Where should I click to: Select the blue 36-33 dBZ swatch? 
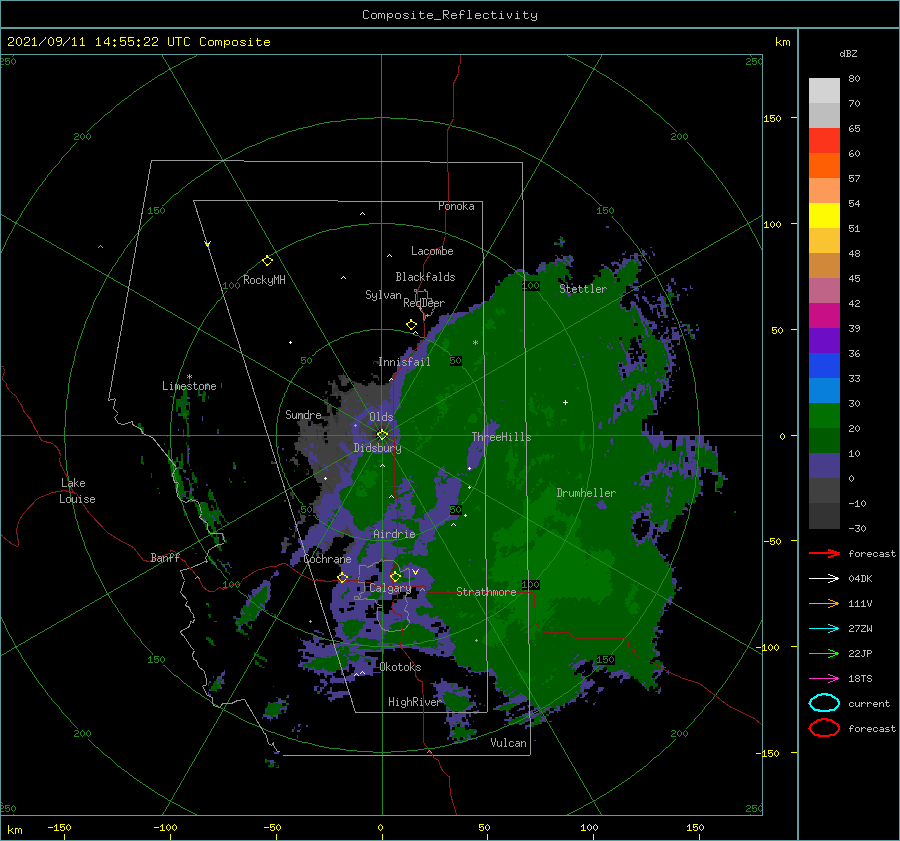click(824, 366)
